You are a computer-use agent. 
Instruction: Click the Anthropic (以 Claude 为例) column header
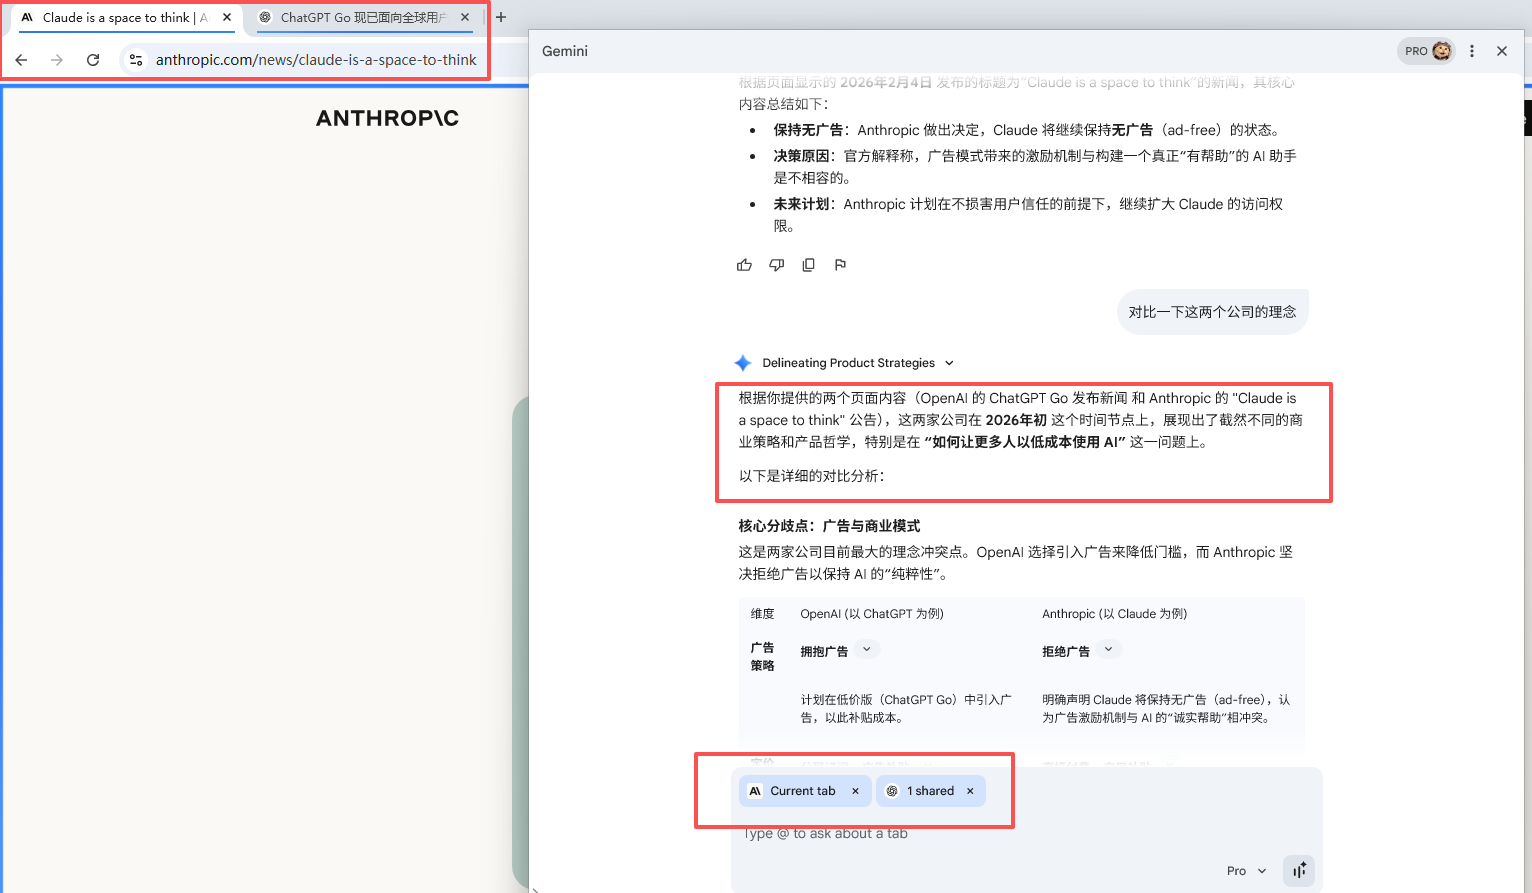click(1115, 614)
